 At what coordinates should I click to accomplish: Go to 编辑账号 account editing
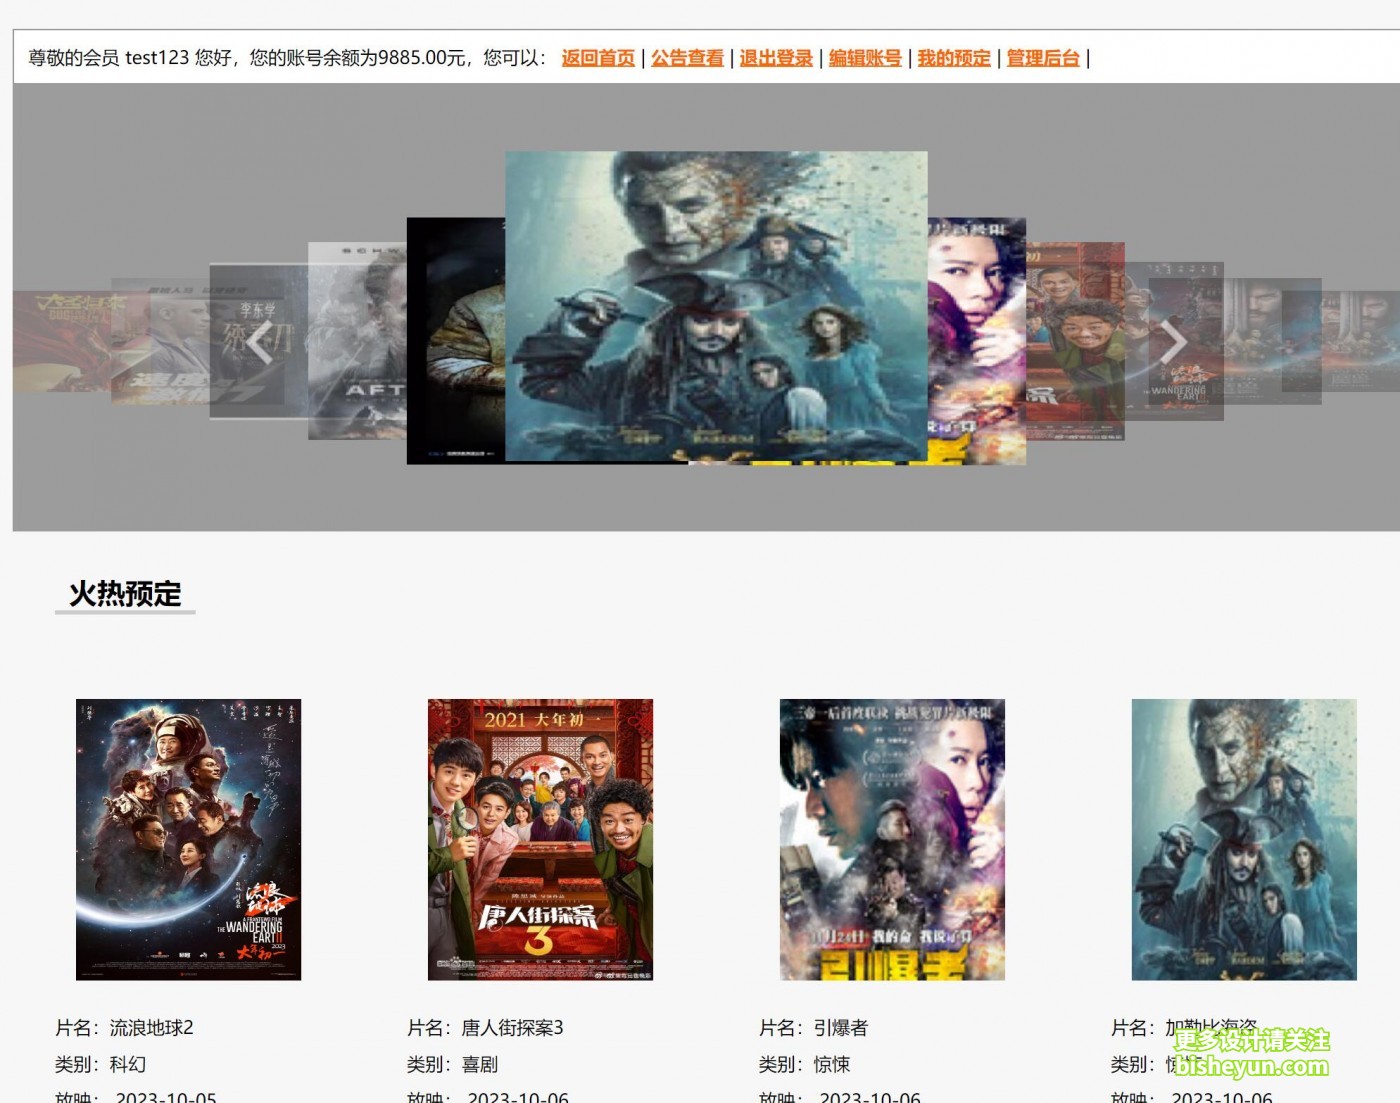[x=865, y=58]
